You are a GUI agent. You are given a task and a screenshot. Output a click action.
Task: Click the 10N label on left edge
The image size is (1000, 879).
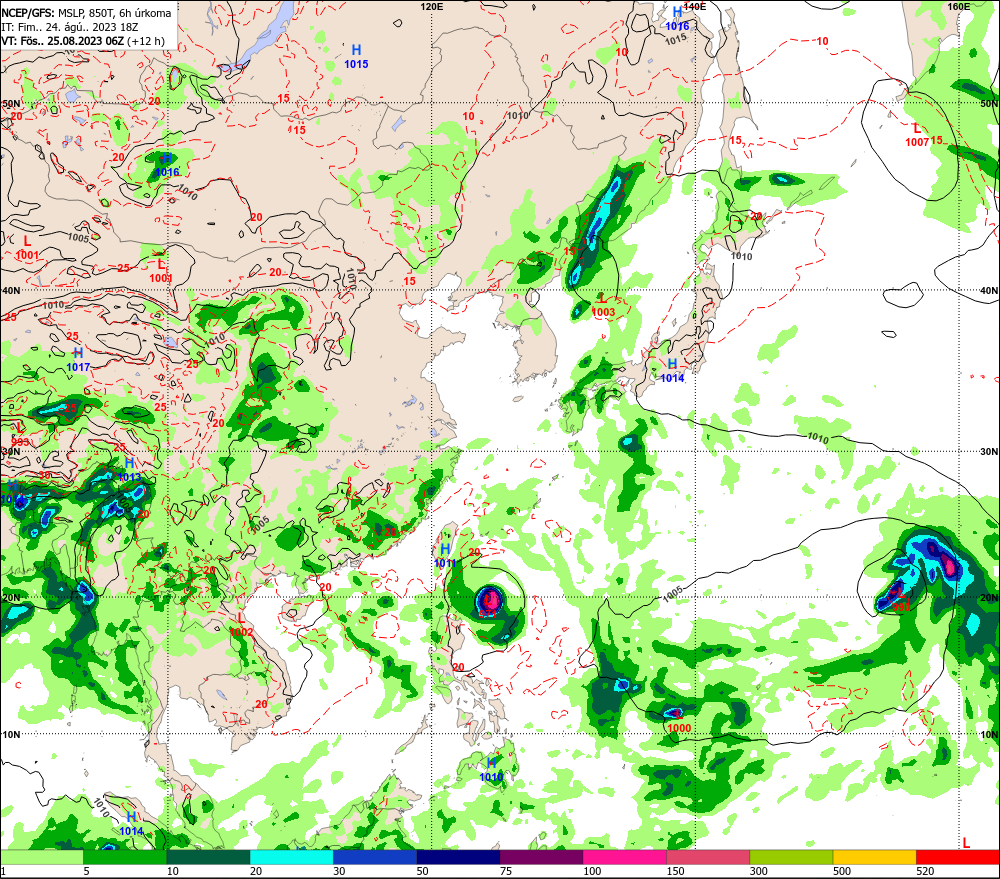pyautogui.click(x=11, y=734)
